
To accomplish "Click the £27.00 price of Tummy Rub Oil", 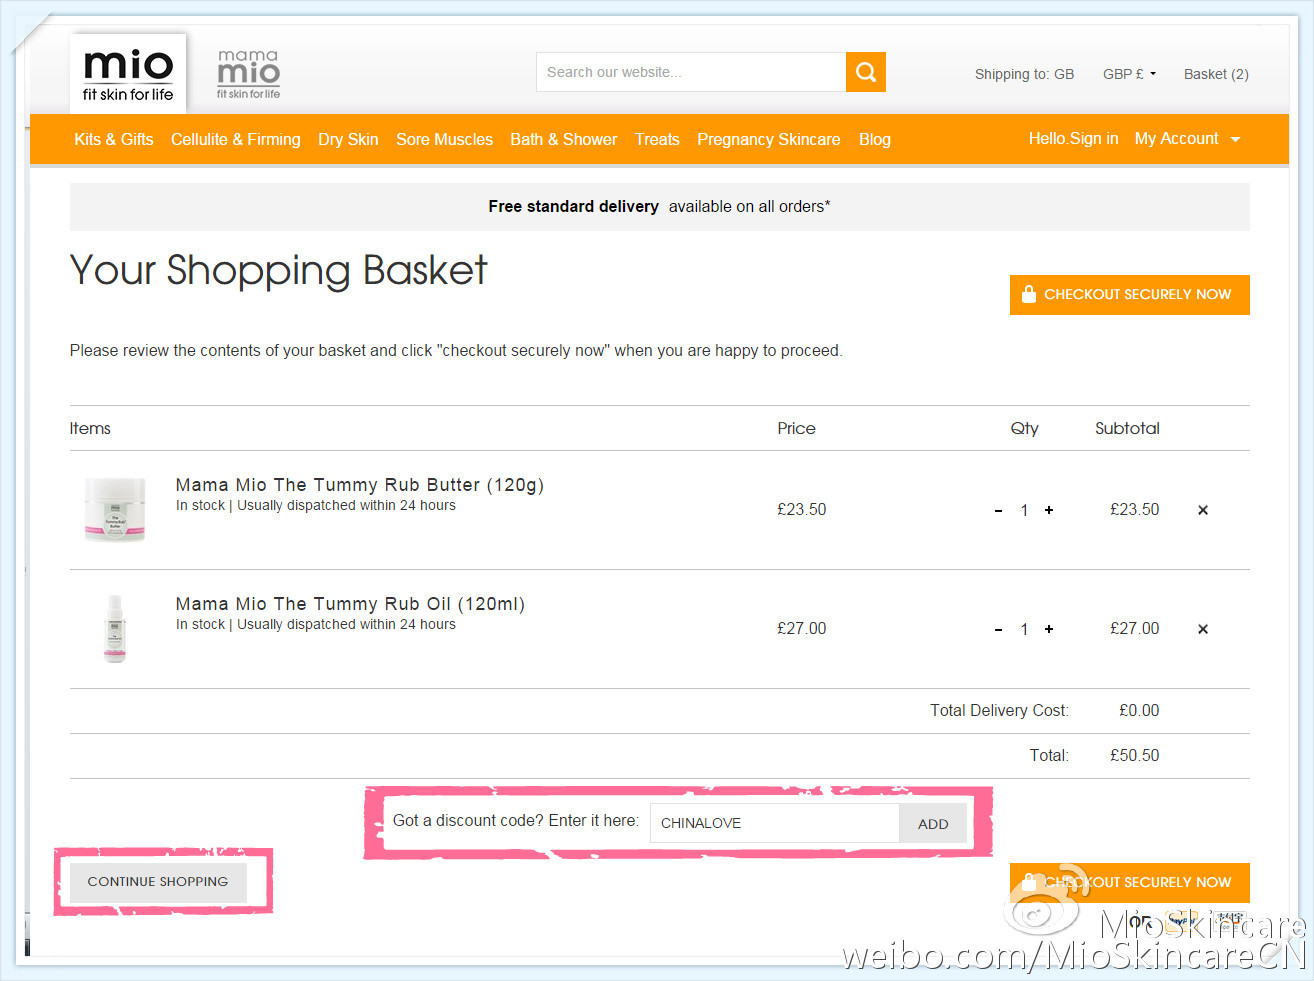I will point(802,629).
